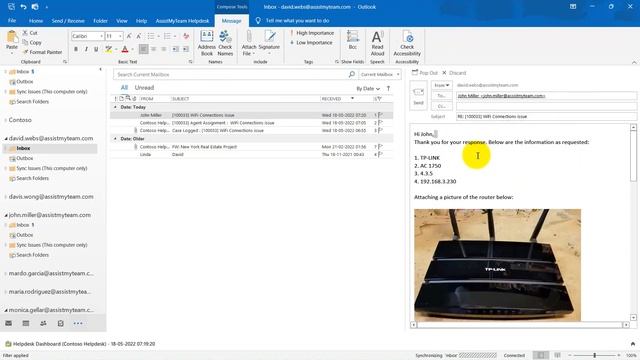This screenshot has height=360, width=640.
Task: Show only Unread messages
Action: point(144,88)
